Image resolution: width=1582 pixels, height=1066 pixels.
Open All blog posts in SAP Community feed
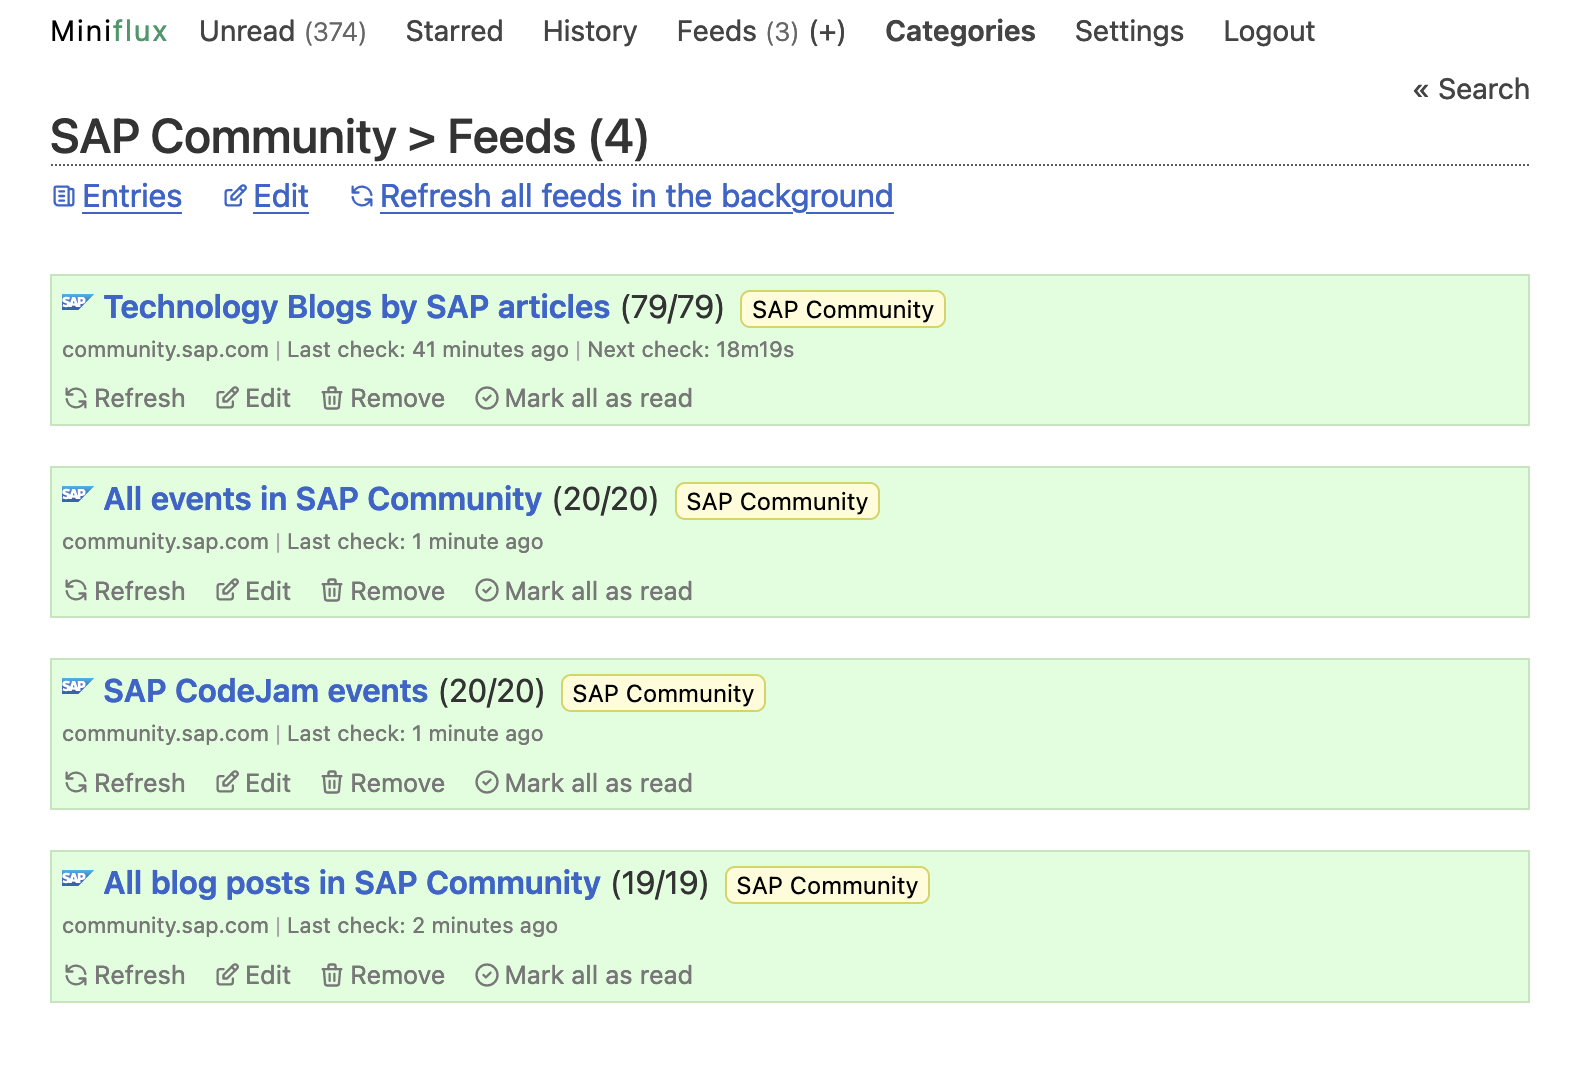coord(352,883)
